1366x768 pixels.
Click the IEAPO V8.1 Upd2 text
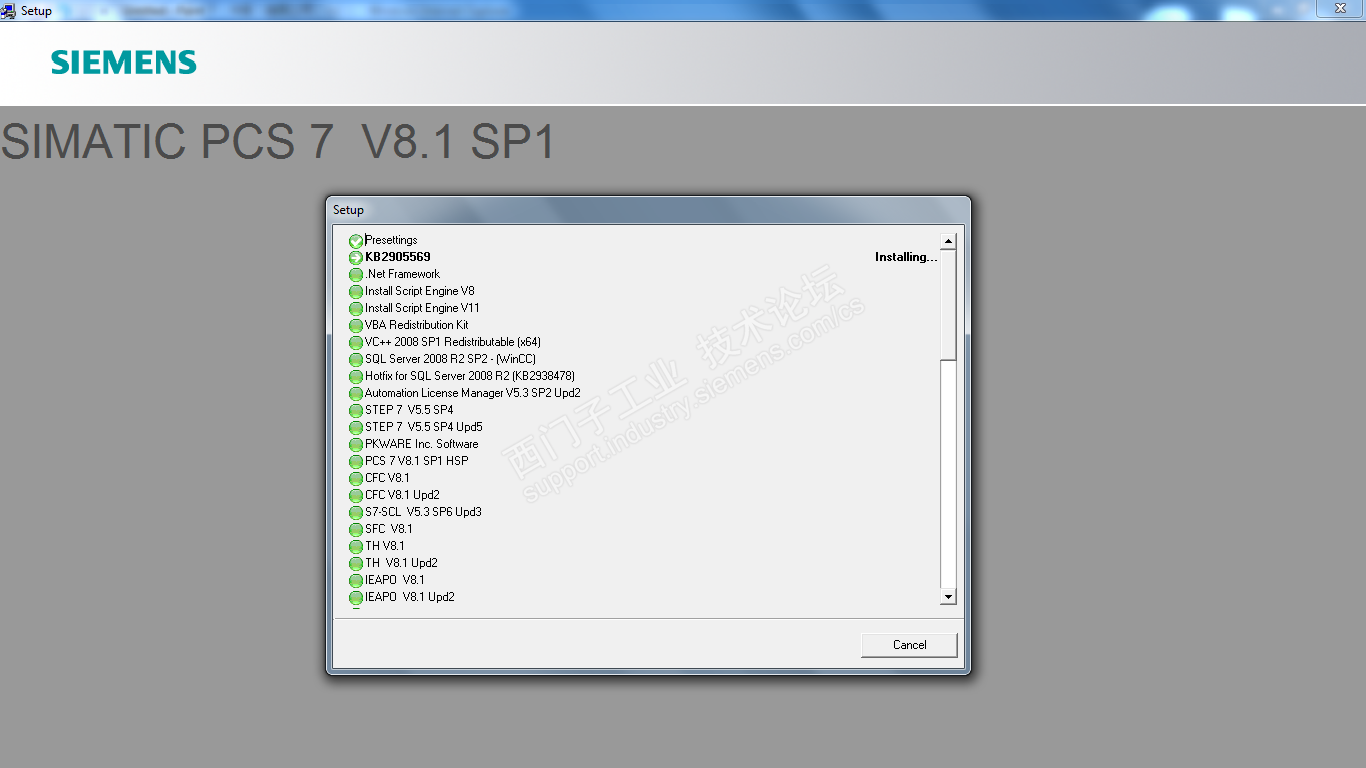tap(410, 597)
